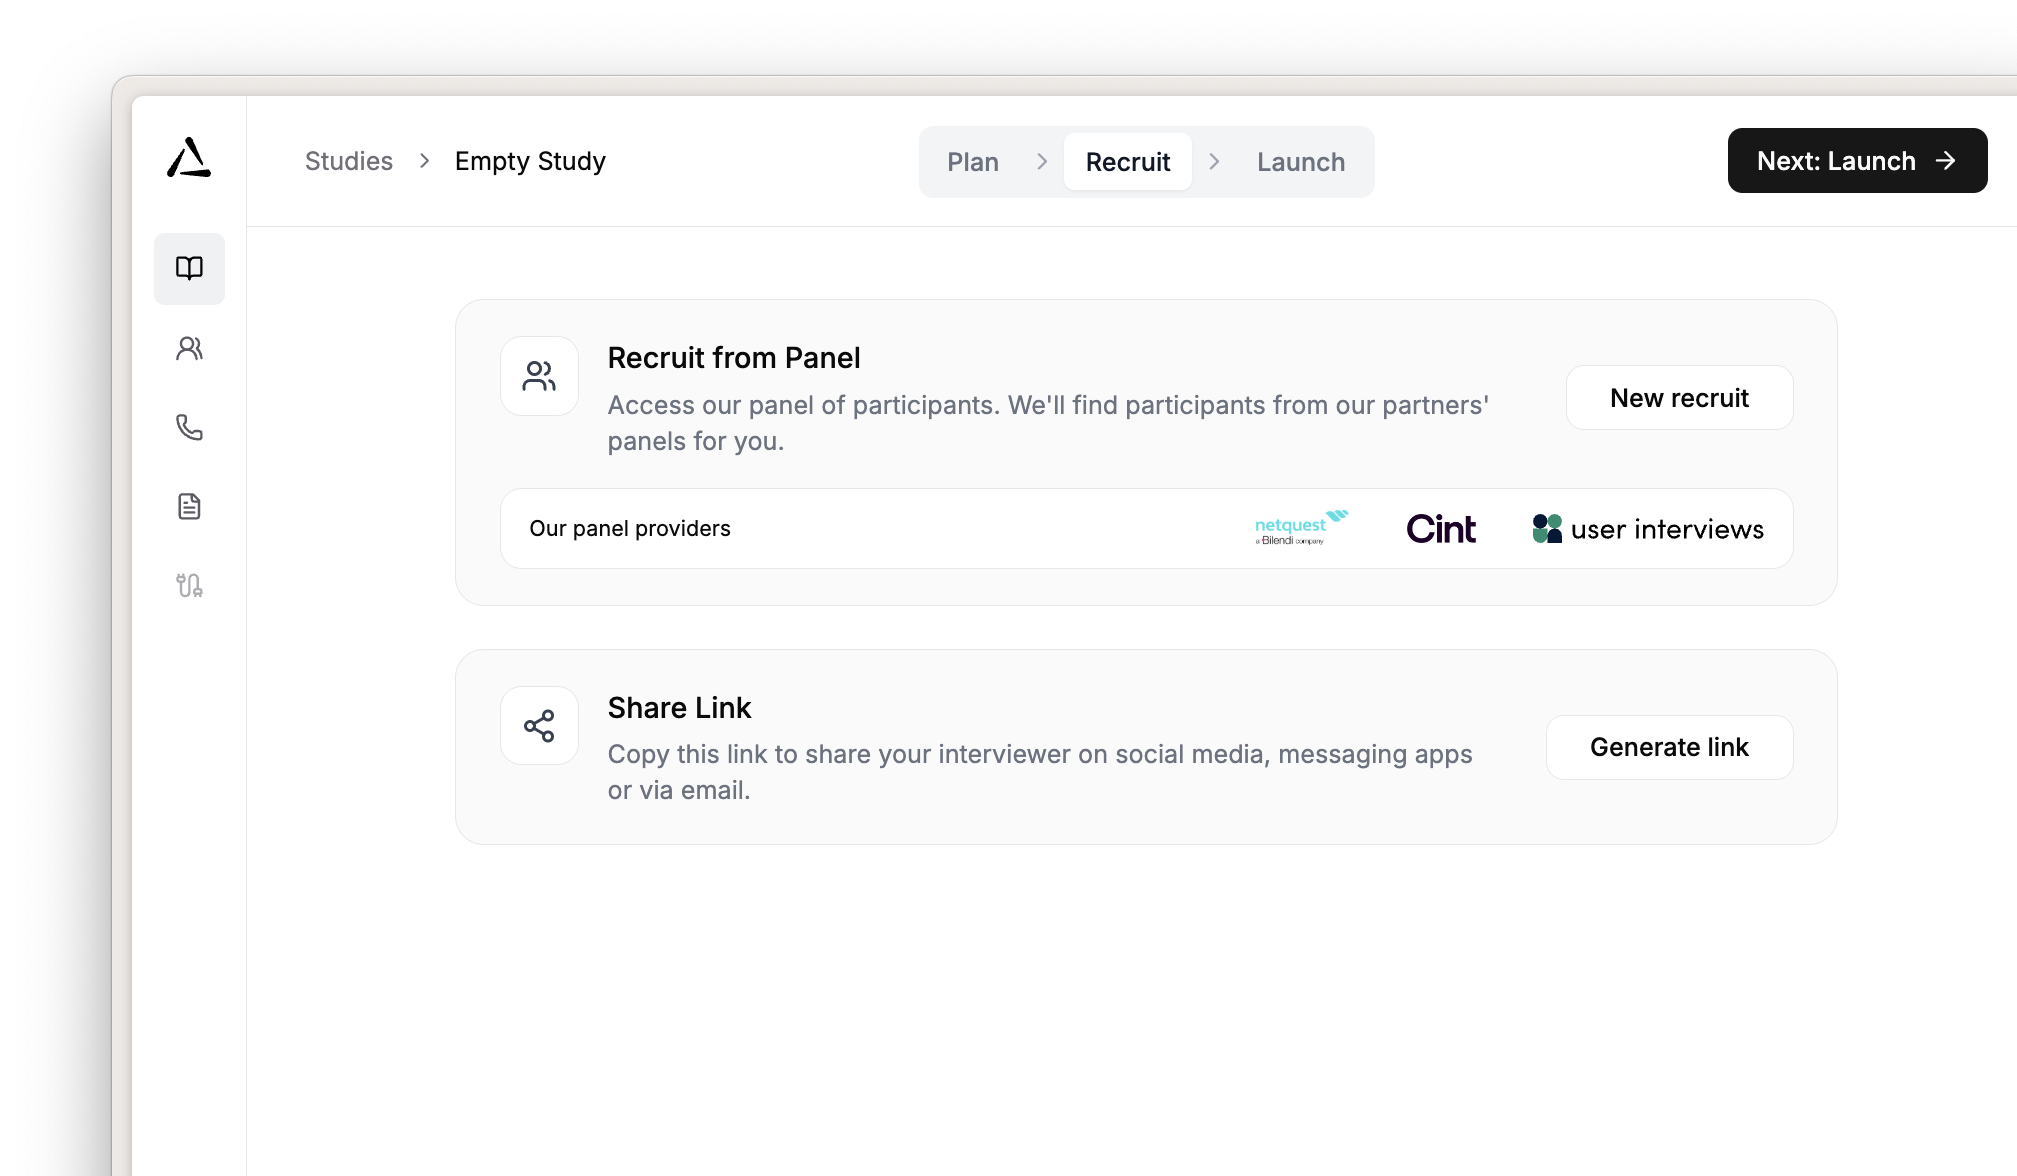
Task: Switch to the Plan step tab
Action: (x=972, y=162)
